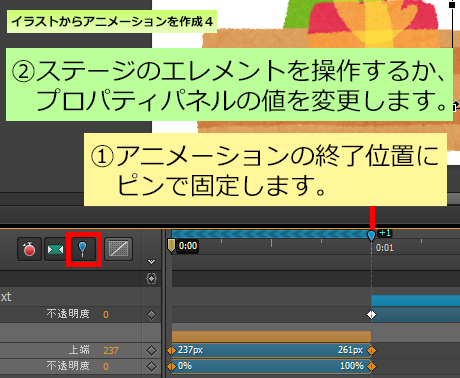Viewport: 460px width, 378px height.
Task: Click the blue chevron-patterned pin range bar
Action: [x=270, y=234]
